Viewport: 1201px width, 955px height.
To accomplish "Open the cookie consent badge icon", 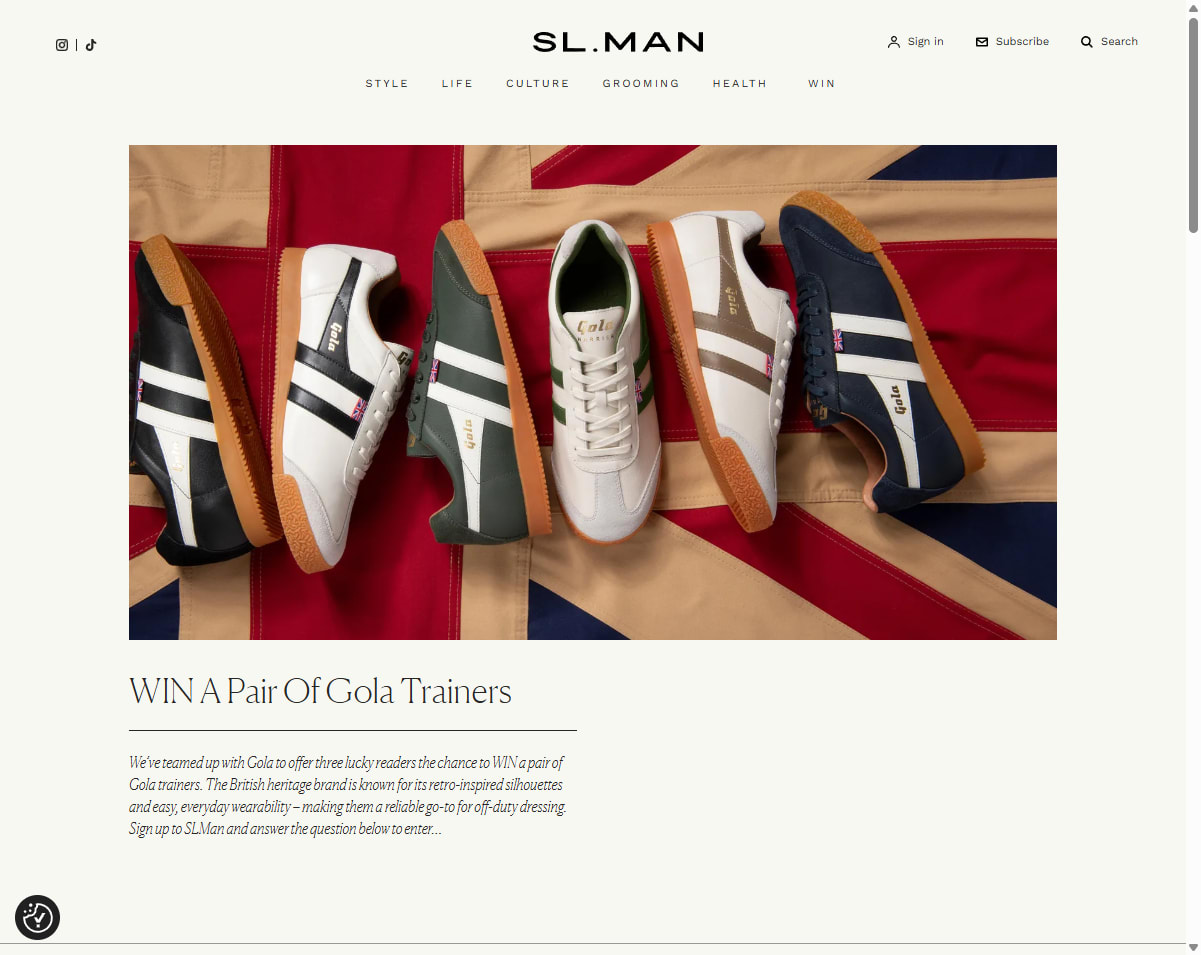I will tap(38, 917).
